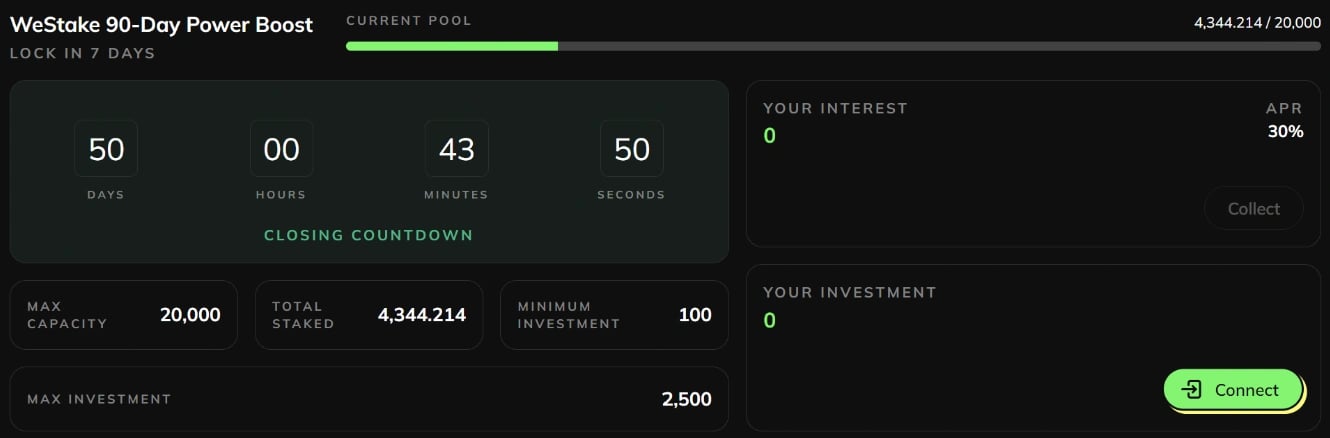
Task: Select the Total Staked 4,344.214 card
Action: [x=369, y=315]
